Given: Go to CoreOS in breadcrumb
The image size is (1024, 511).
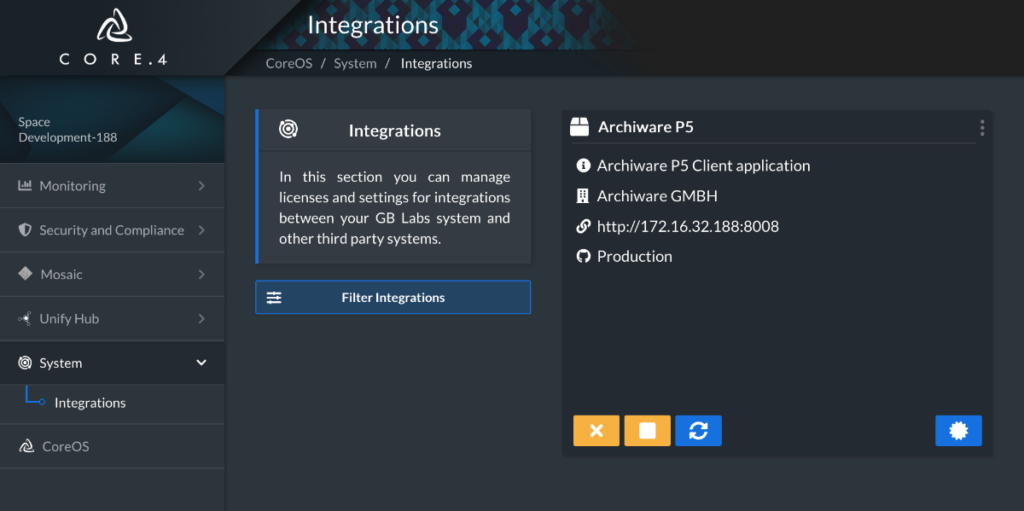Looking at the screenshot, I should pyautogui.click(x=289, y=63).
